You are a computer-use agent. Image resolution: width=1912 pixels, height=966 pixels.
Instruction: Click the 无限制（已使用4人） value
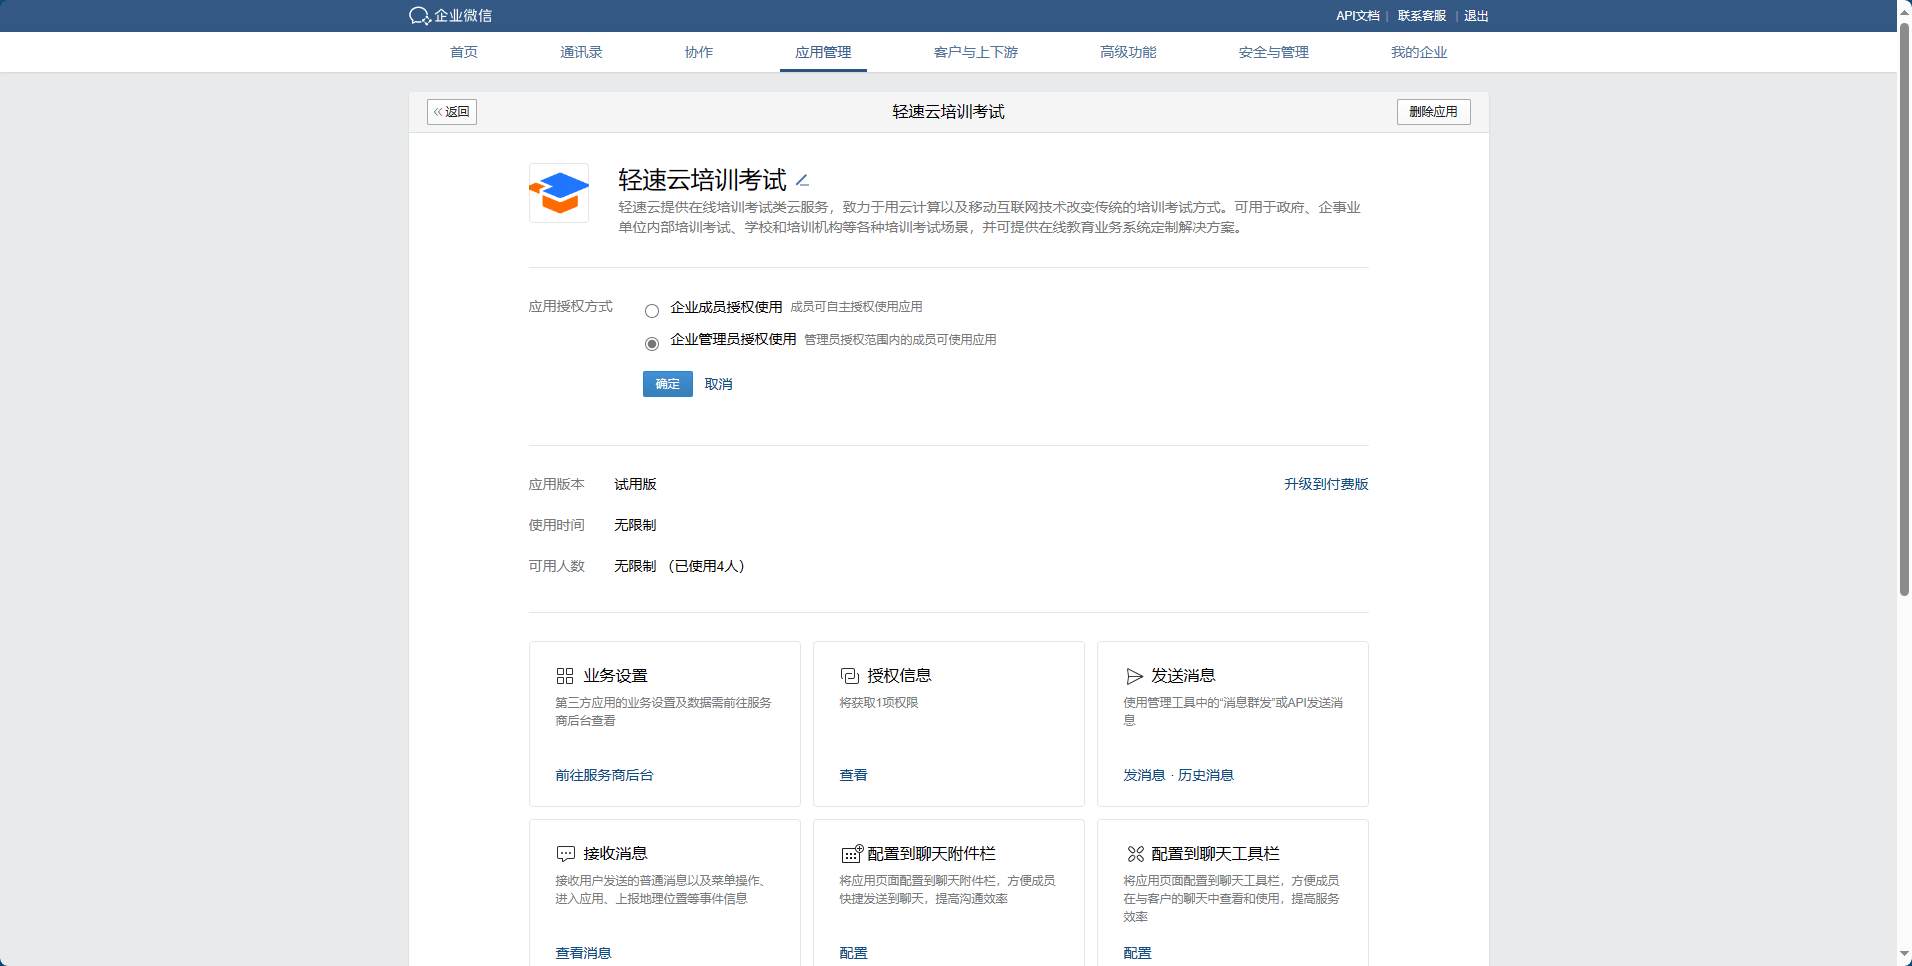pyautogui.click(x=680, y=566)
